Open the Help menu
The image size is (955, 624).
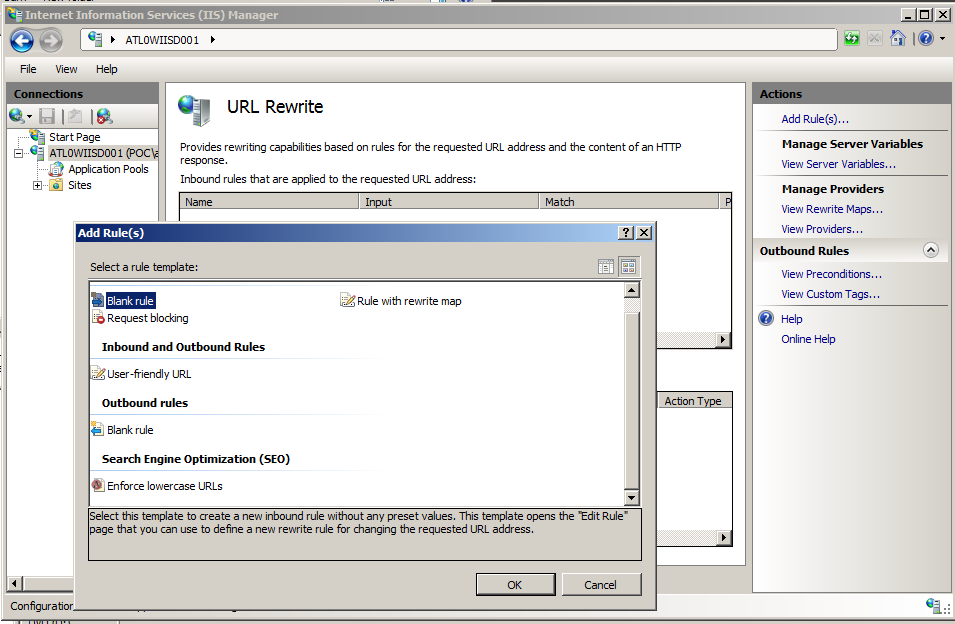(x=106, y=69)
